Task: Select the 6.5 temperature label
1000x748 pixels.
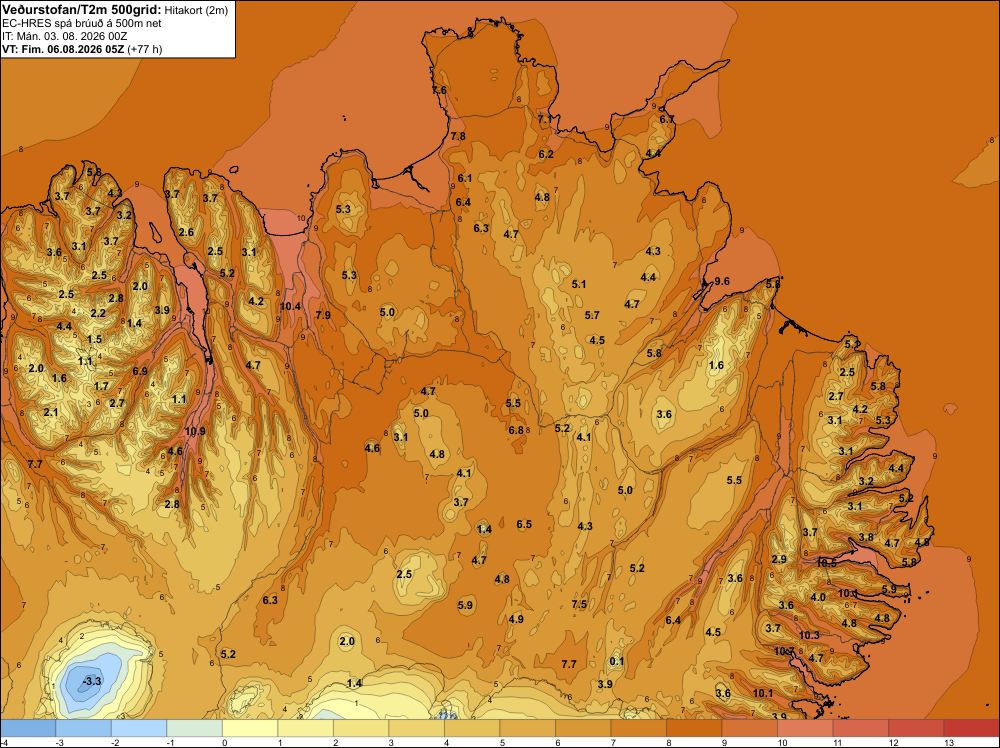Action: coord(524,524)
